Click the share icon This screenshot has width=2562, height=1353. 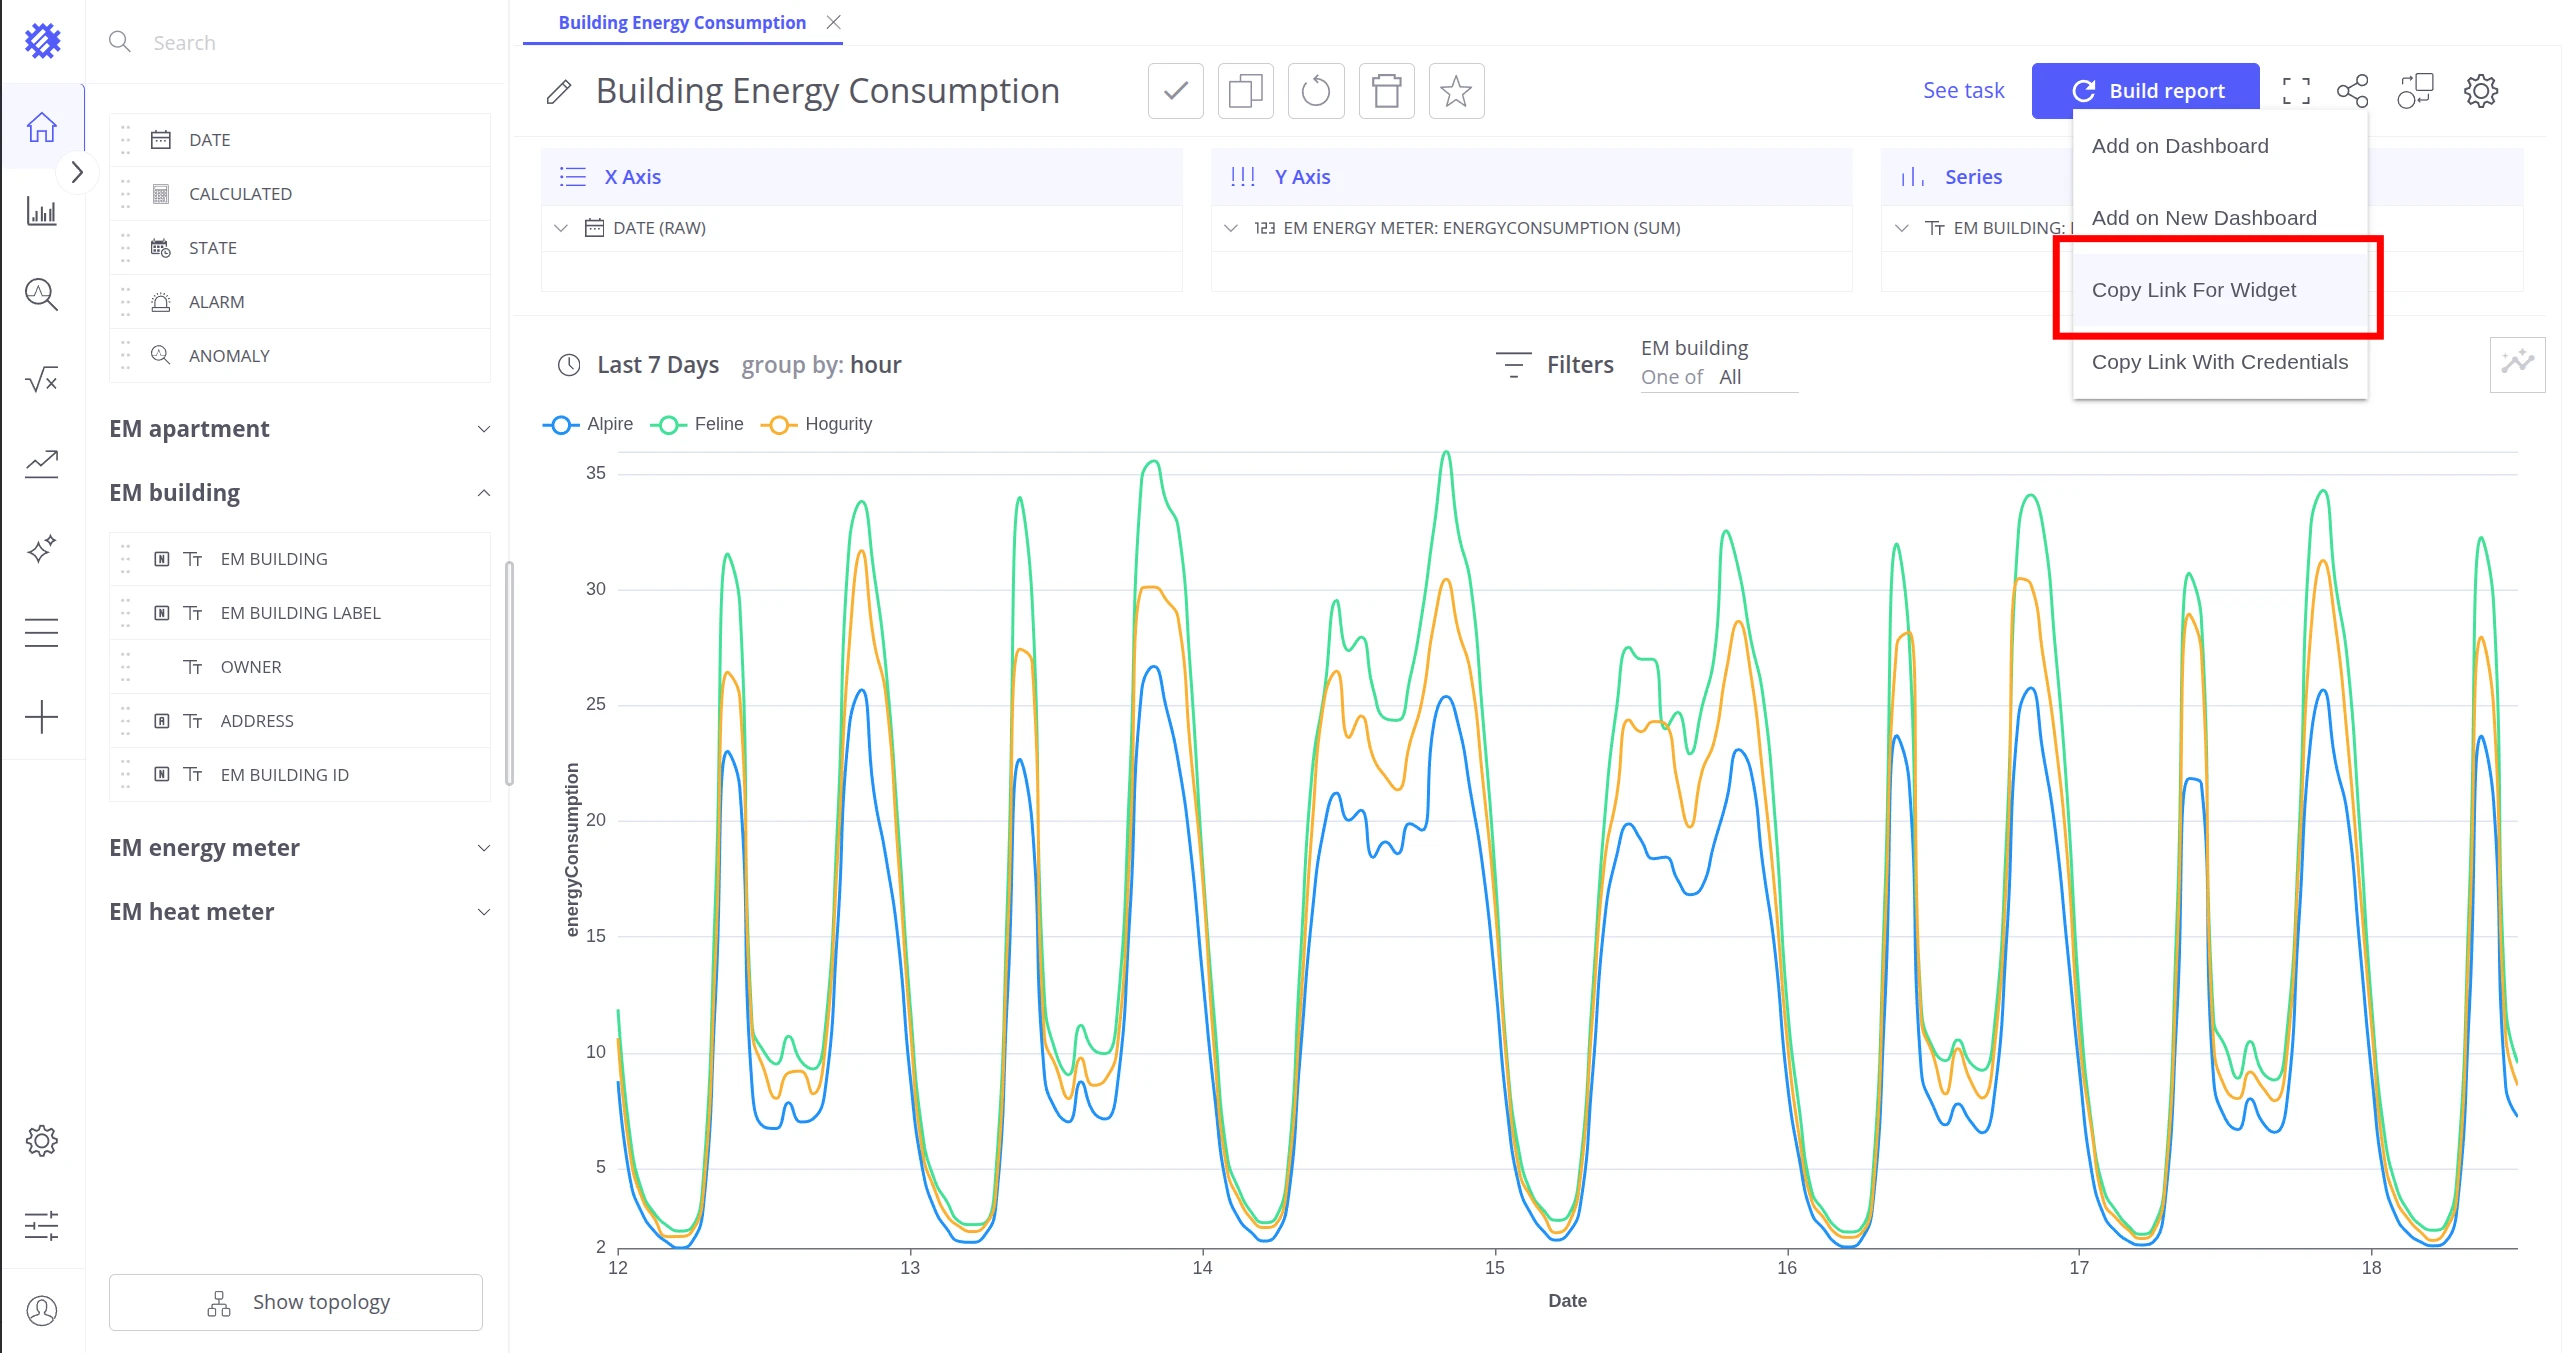coord(2353,91)
